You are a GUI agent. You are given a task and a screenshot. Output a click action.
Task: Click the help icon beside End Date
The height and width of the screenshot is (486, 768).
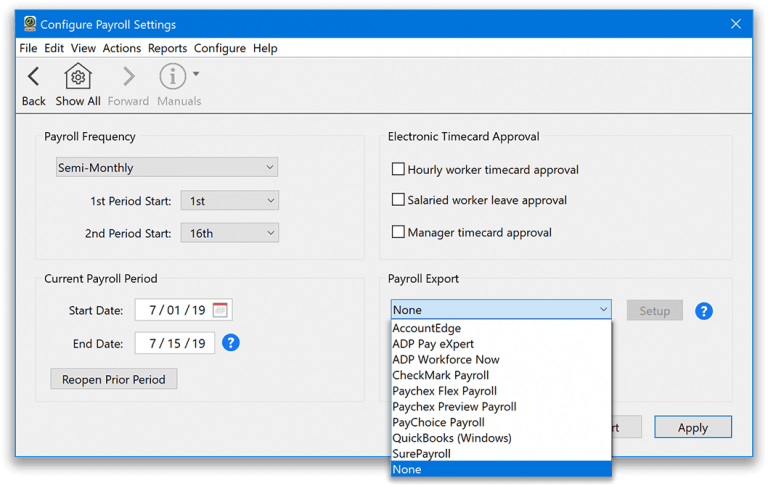coord(231,343)
